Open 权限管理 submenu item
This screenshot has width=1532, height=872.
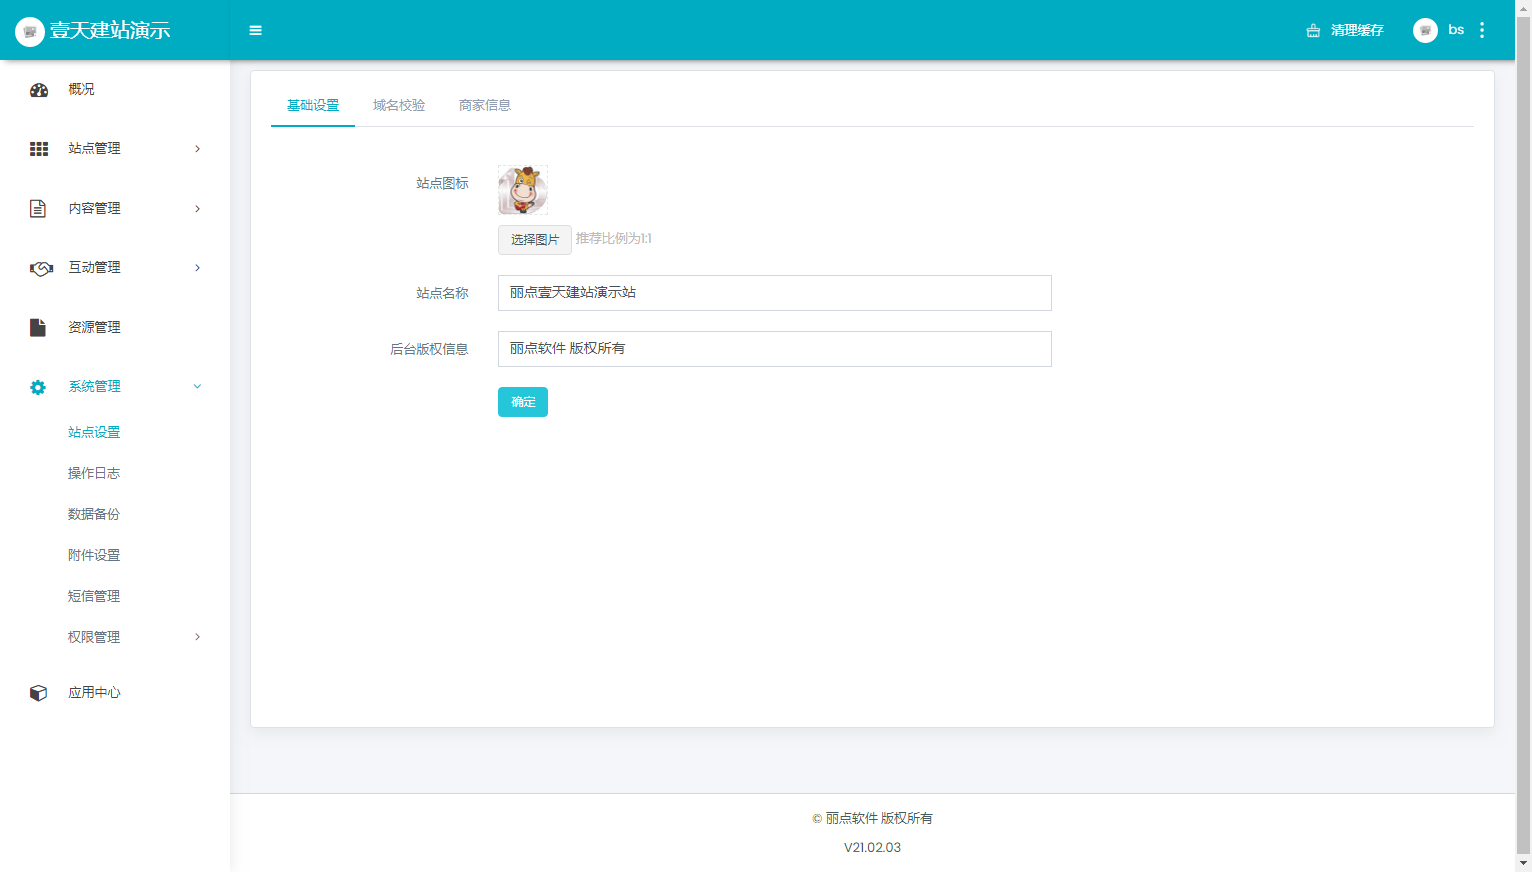click(94, 637)
